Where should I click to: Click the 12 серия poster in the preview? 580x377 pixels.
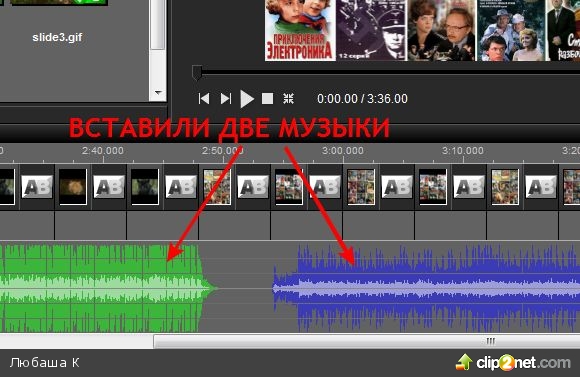[371, 30]
